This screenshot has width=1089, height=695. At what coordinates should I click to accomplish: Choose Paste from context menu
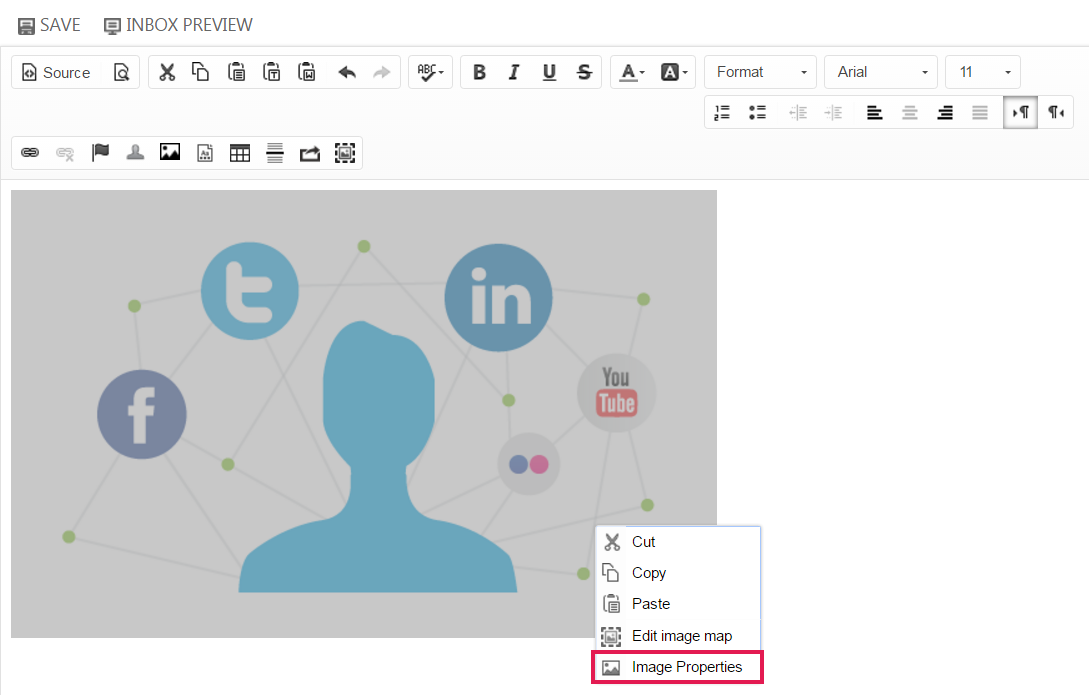tap(678, 604)
